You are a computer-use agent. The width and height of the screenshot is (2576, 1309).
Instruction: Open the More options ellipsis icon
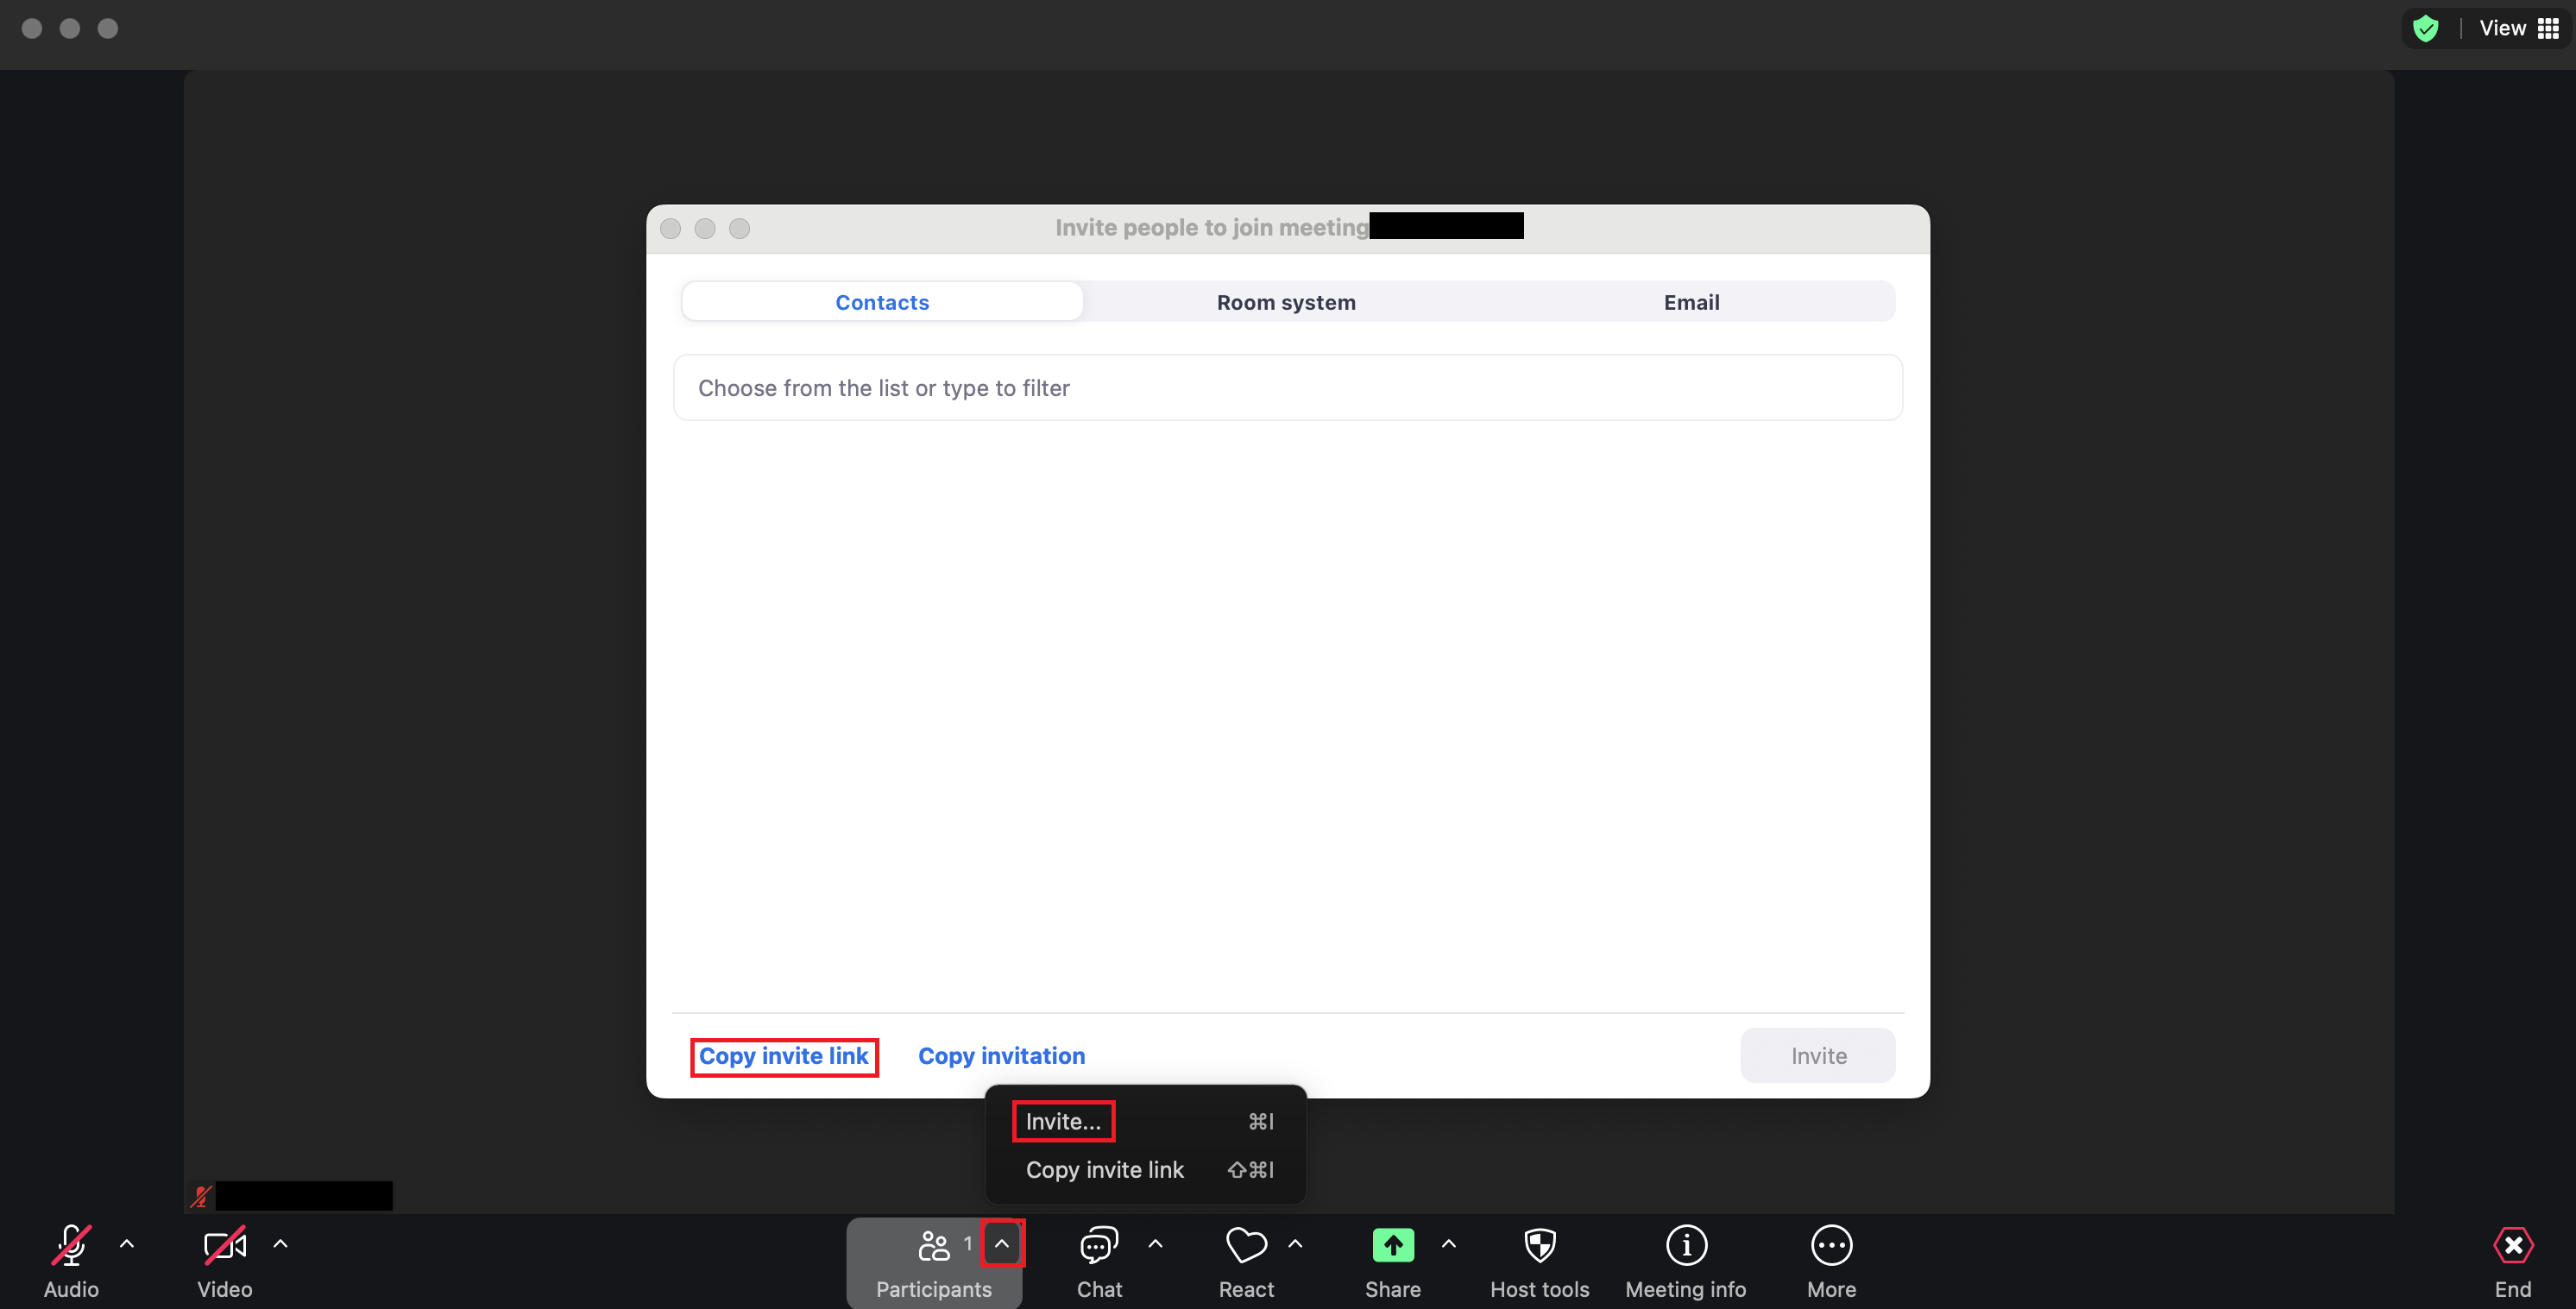coord(1831,1245)
